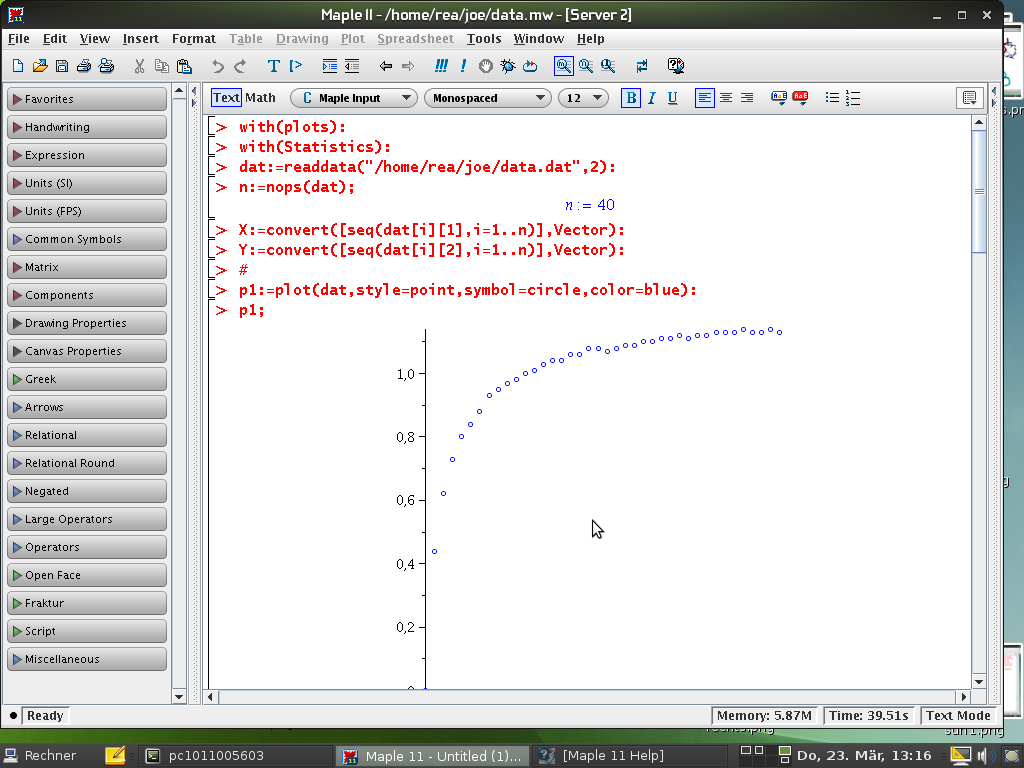Screen dimensions: 1024x768
Task: Toggle italic formatting
Action: (x=652, y=98)
